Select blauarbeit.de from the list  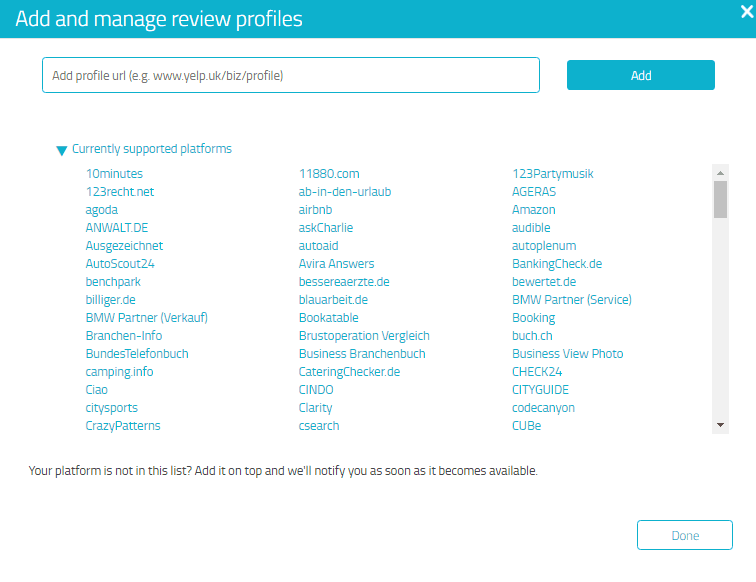pos(333,300)
